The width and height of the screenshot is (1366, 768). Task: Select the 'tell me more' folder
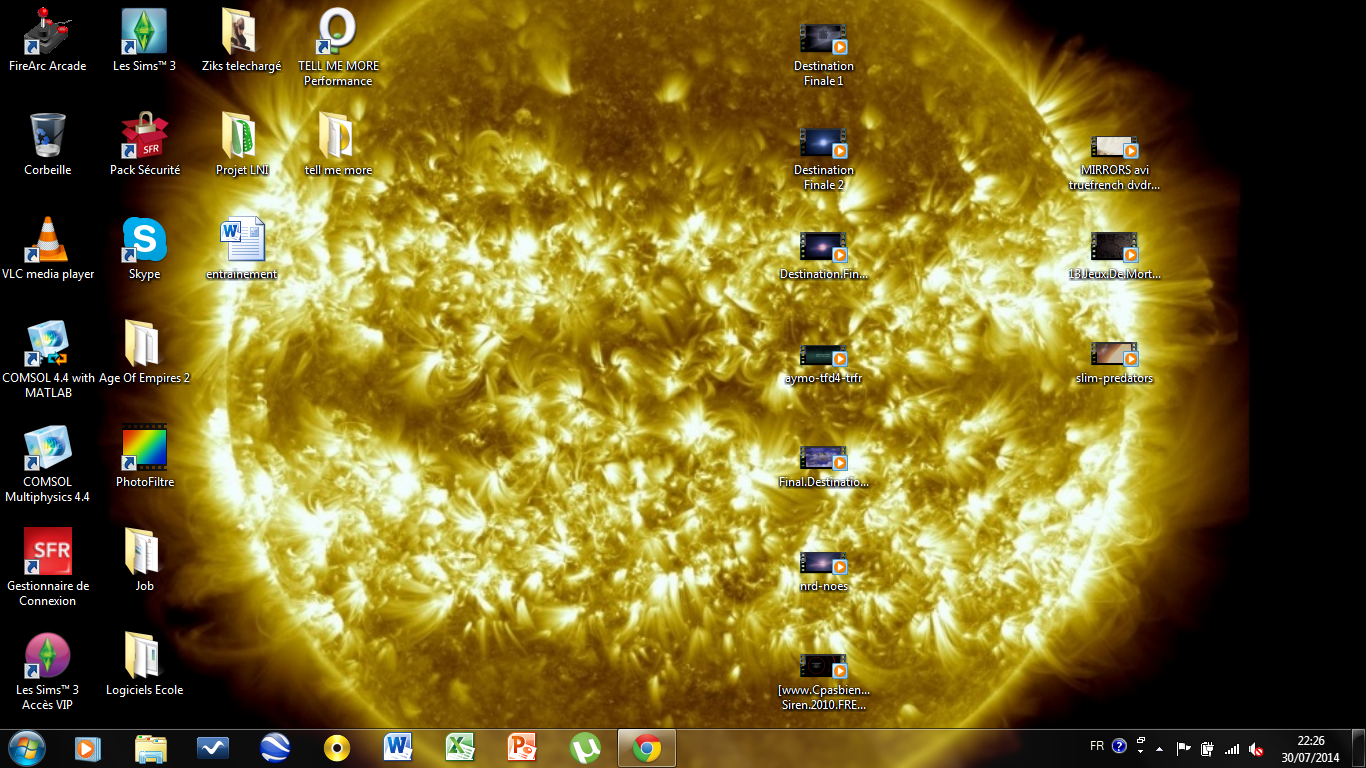coord(338,145)
